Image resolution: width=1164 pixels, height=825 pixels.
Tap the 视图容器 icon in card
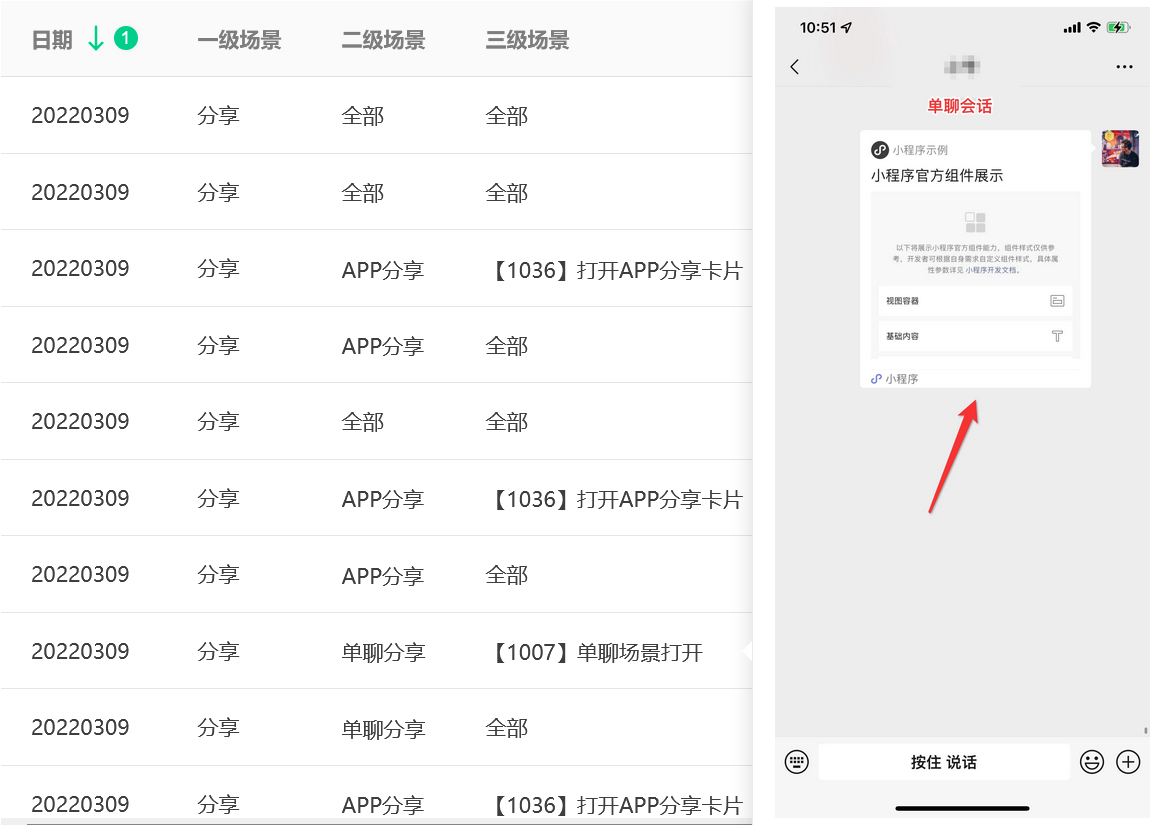pos(1057,301)
